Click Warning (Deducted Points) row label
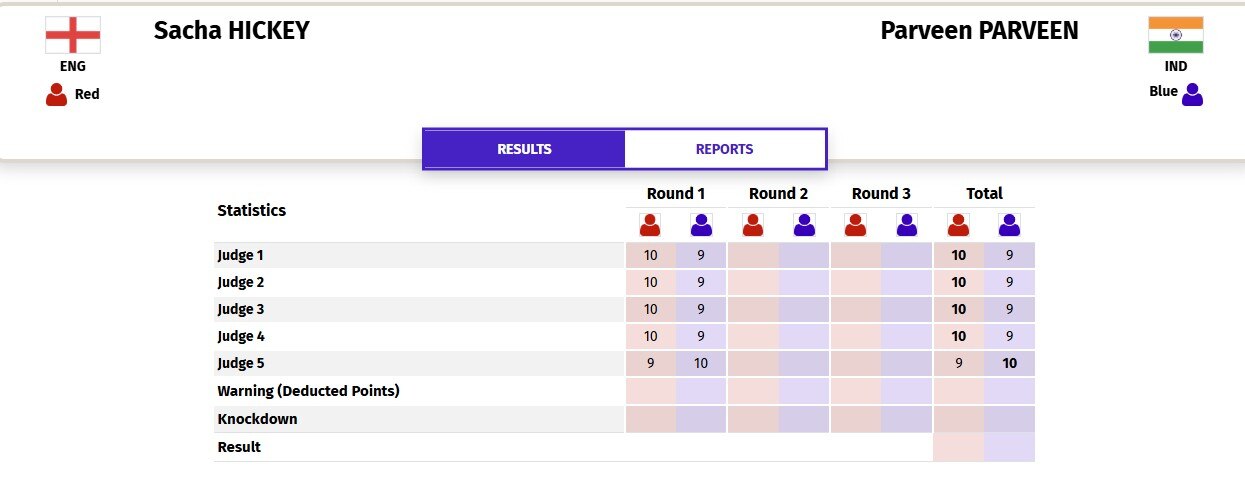1245x488 pixels. (308, 391)
